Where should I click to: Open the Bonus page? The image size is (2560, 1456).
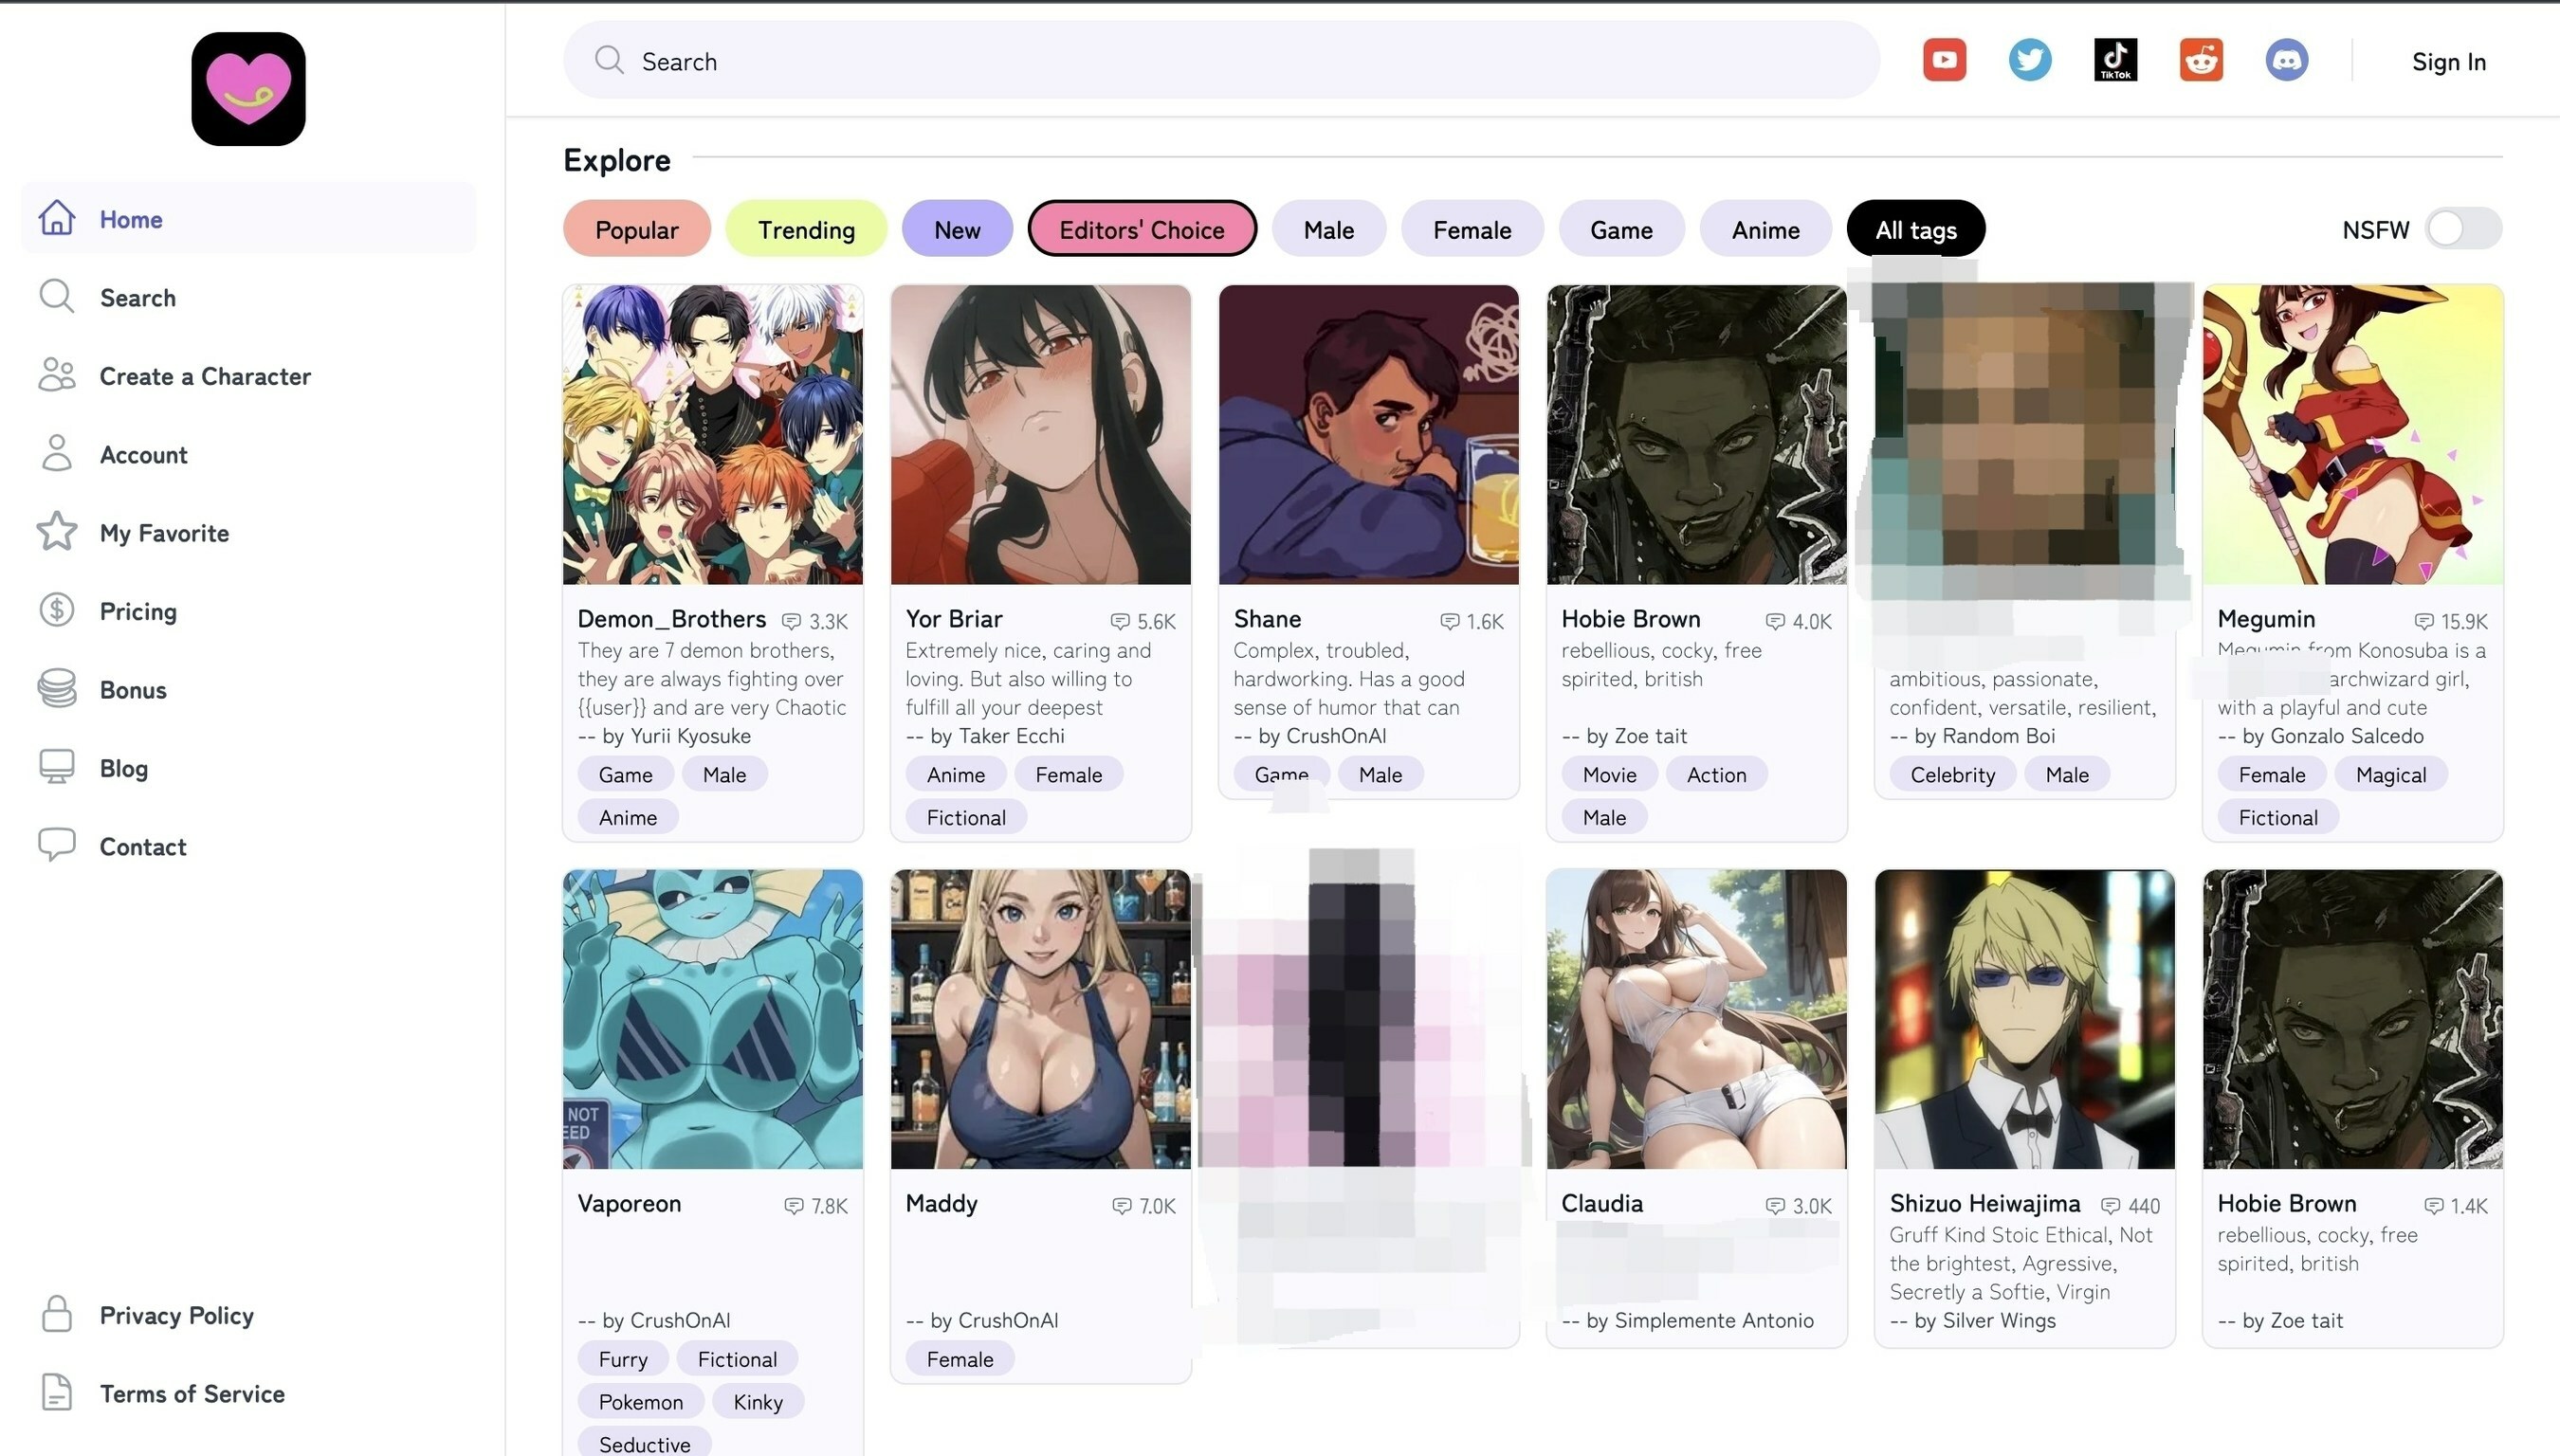133,689
